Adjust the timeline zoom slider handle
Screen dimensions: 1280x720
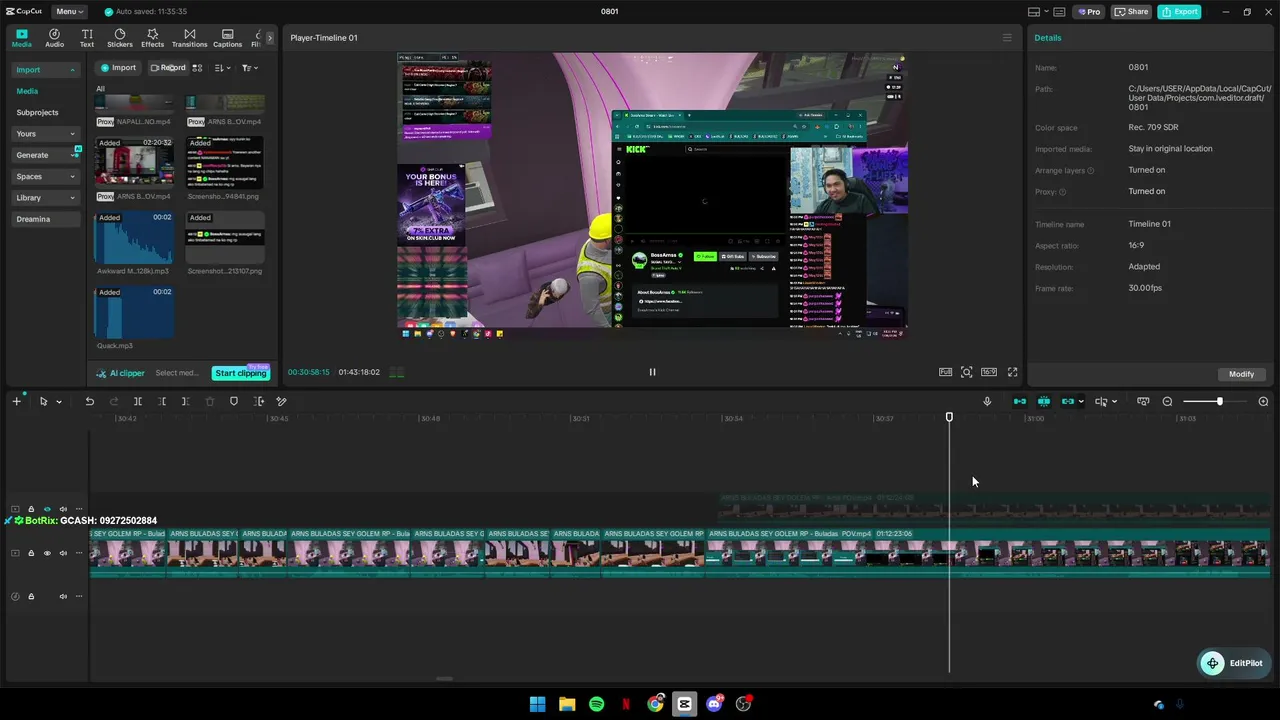click(x=1219, y=401)
